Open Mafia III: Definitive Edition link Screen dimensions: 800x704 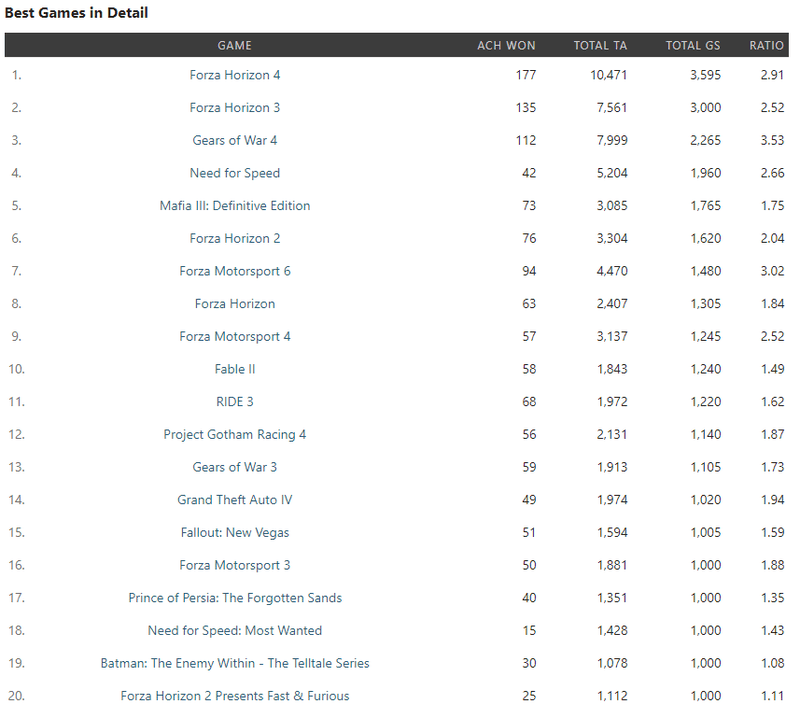(x=235, y=206)
